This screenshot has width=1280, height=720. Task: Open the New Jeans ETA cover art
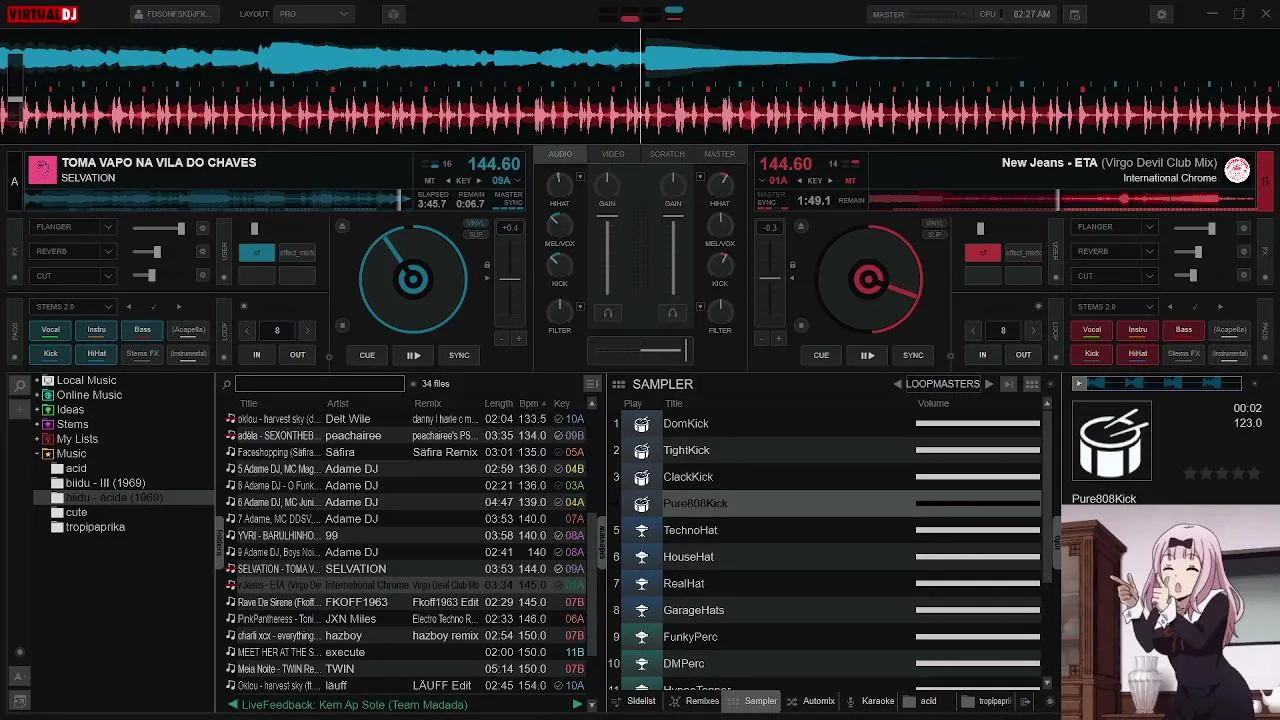tap(1237, 170)
